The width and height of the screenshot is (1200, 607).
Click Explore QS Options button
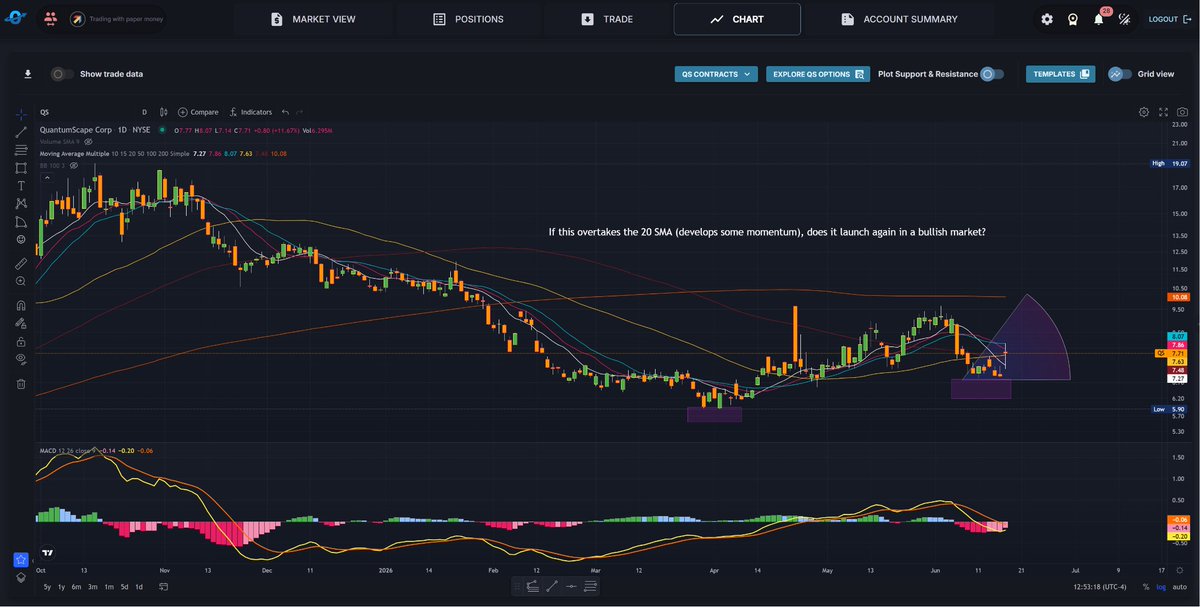coord(818,74)
